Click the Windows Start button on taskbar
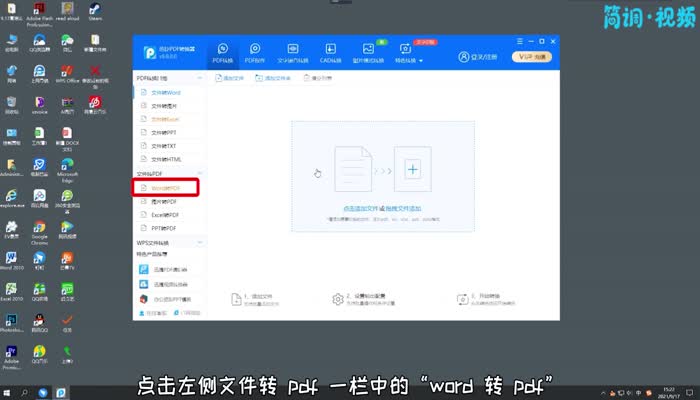 pyautogui.click(x=10, y=391)
